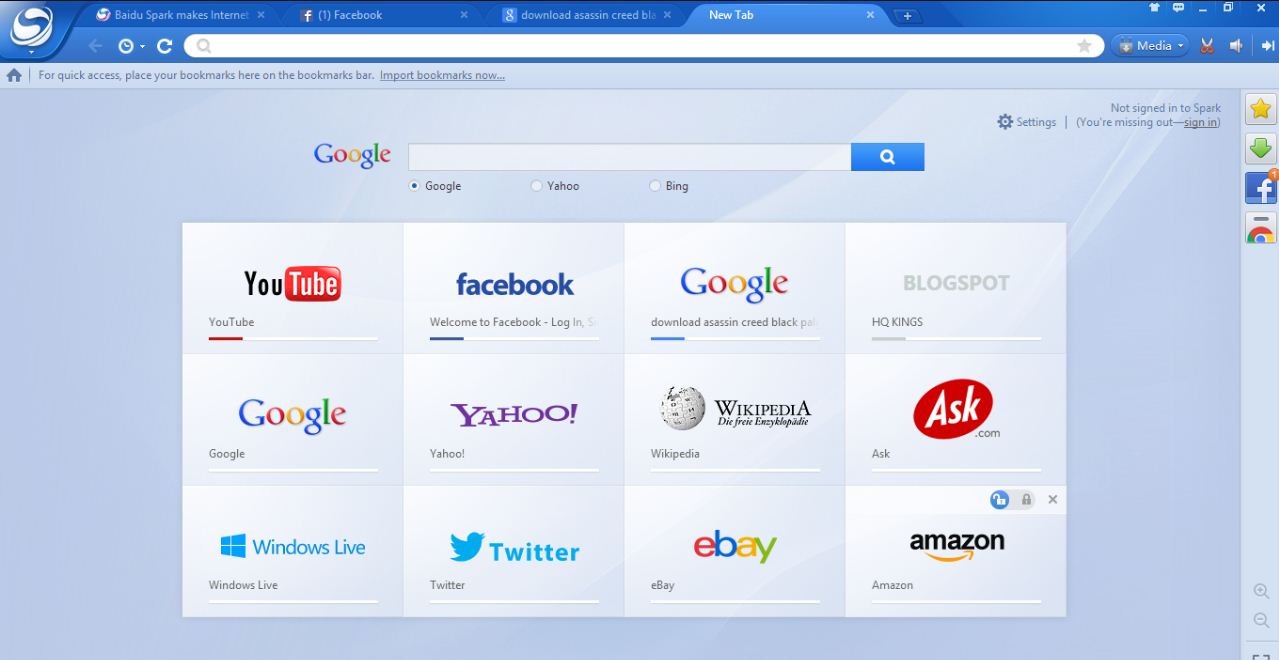Open the feedback speech bubble icon
Screen dimensions: 1279x660
[x=1179, y=8]
